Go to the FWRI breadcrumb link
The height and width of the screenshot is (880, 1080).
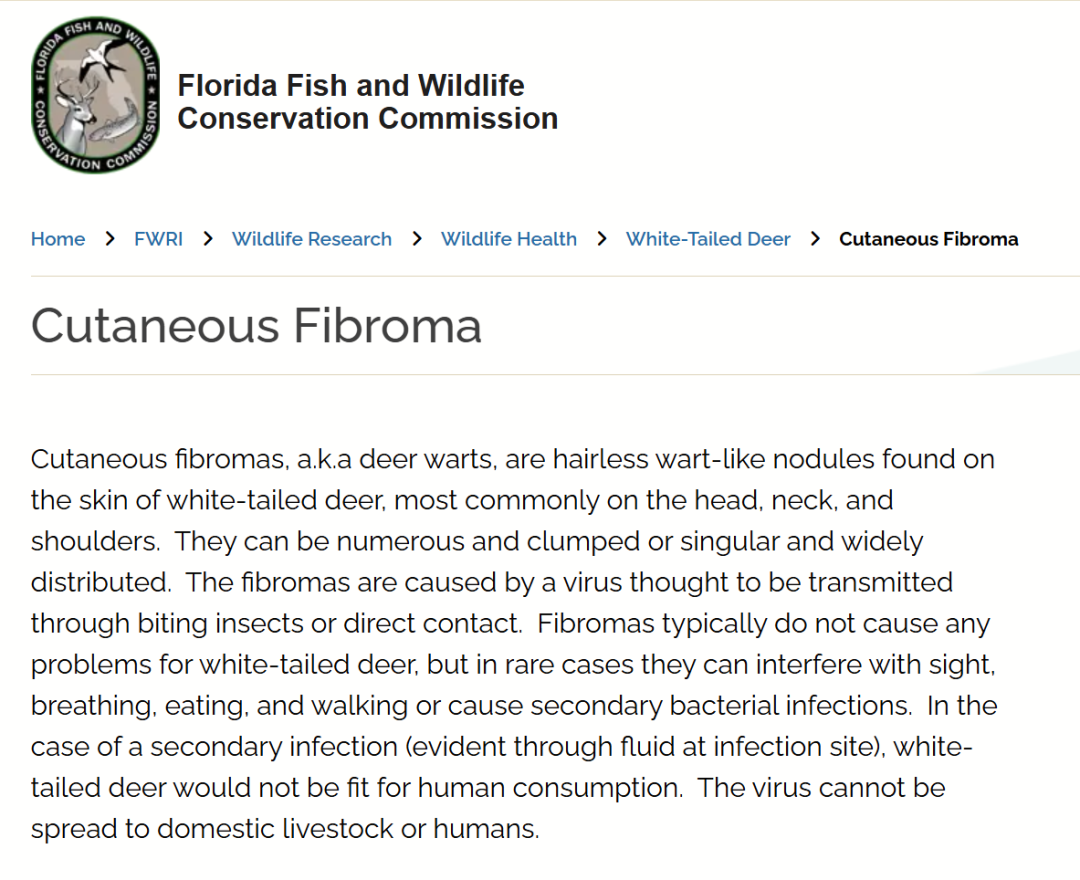point(158,239)
